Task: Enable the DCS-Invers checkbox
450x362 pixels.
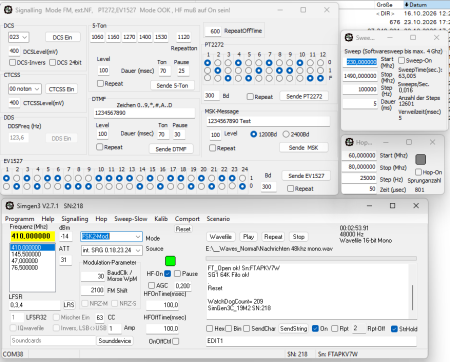Action: pyautogui.click(x=13, y=62)
